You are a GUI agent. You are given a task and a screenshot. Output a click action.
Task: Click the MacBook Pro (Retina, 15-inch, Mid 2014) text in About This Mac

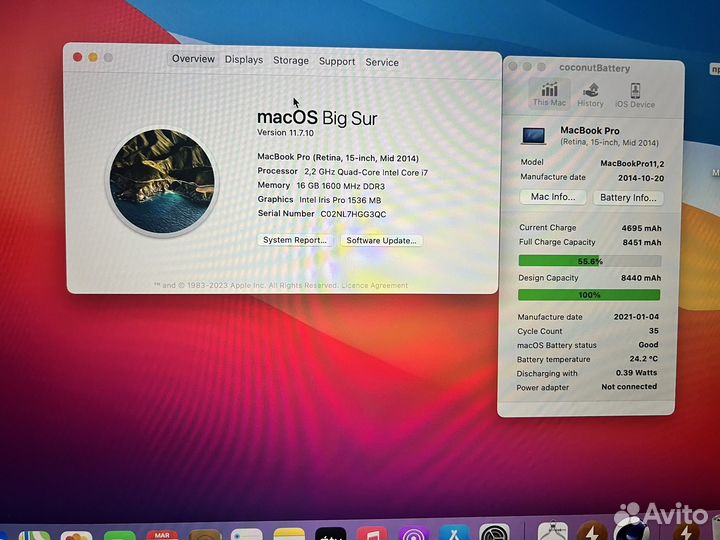(x=338, y=158)
